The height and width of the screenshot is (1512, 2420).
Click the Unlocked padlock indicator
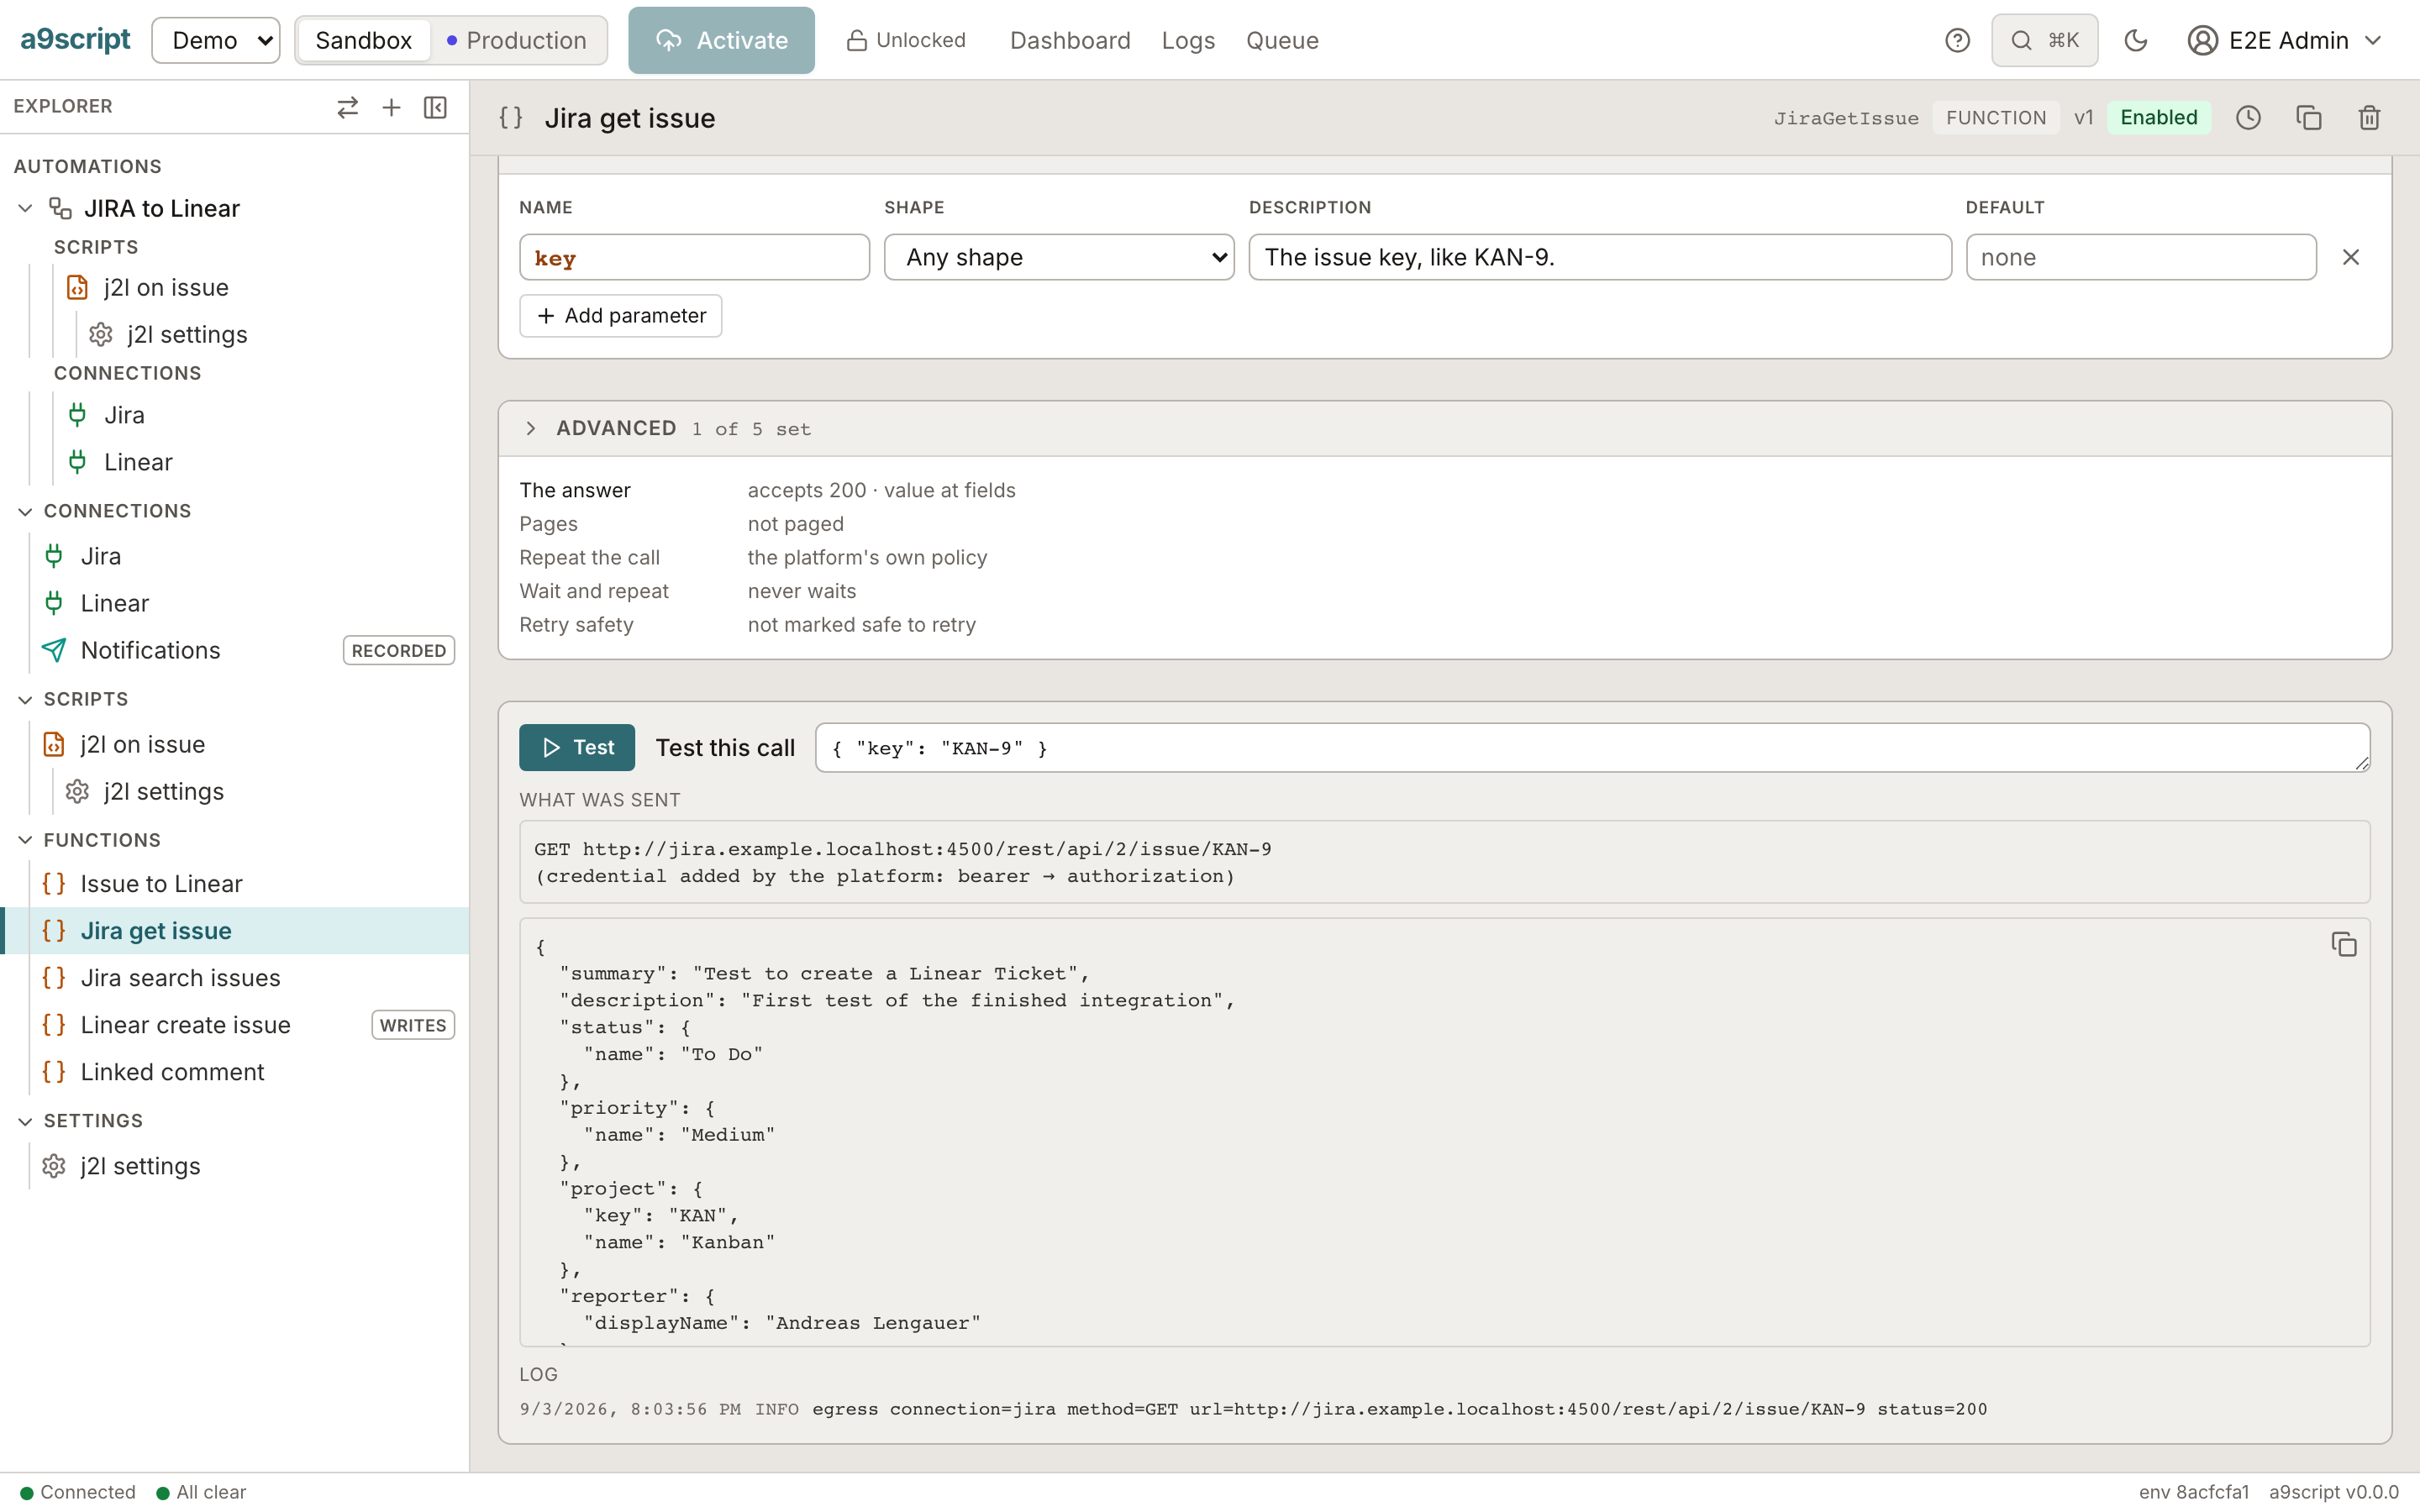coord(906,40)
